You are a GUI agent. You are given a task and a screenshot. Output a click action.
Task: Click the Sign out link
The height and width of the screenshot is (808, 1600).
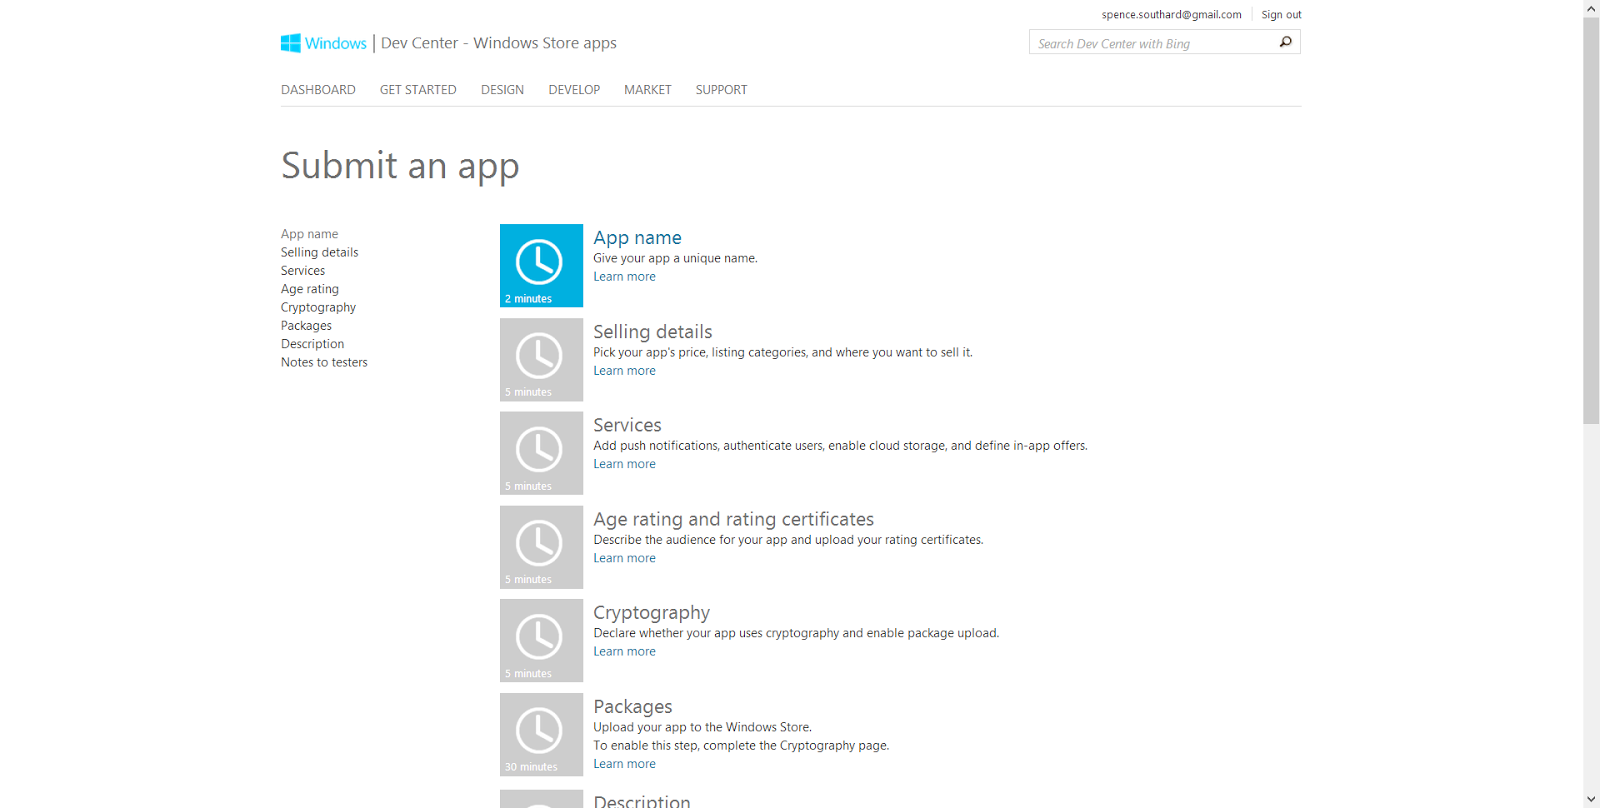[x=1281, y=15]
